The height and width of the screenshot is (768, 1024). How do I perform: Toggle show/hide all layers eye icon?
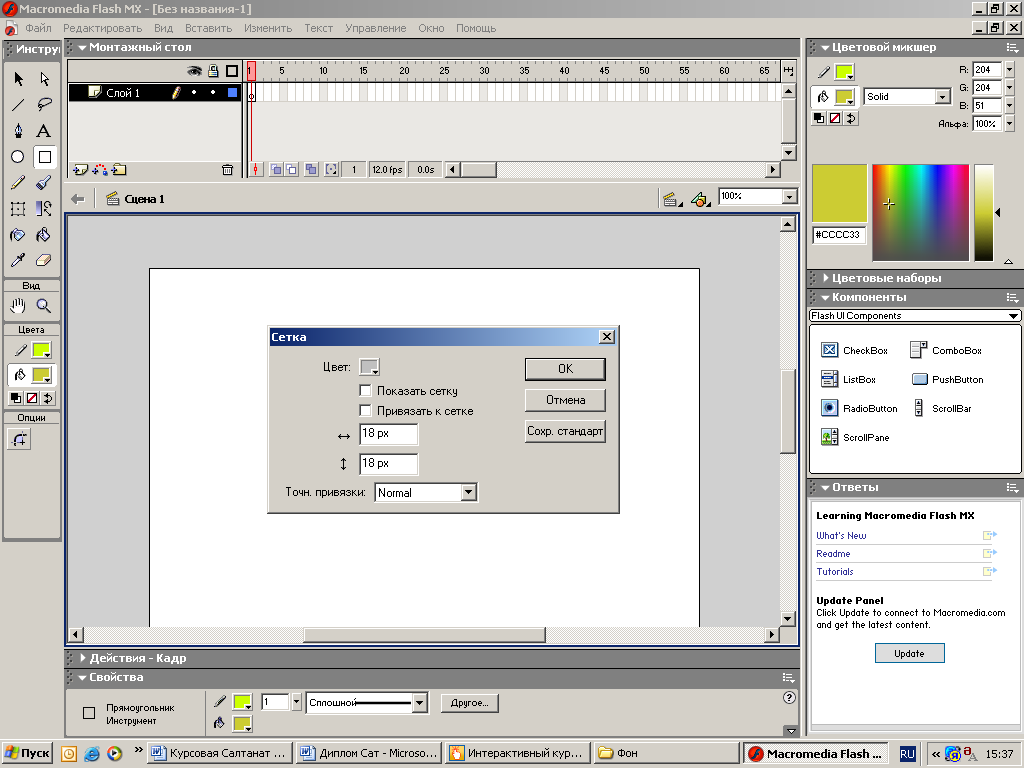pyautogui.click(x=195, y=71)
